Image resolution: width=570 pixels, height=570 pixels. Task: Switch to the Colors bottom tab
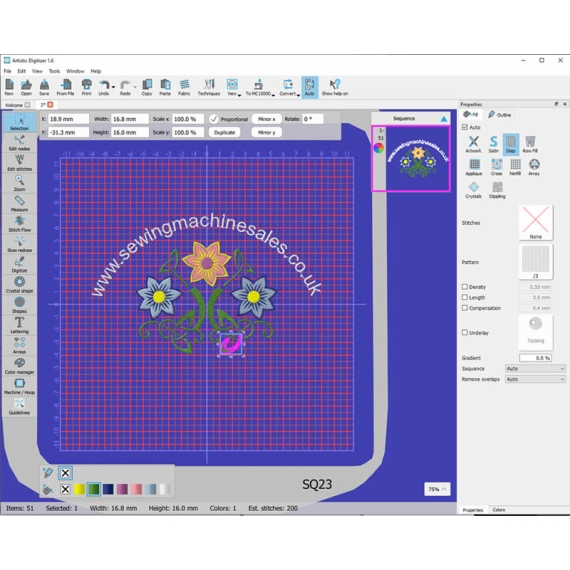(x=499, y=510)
